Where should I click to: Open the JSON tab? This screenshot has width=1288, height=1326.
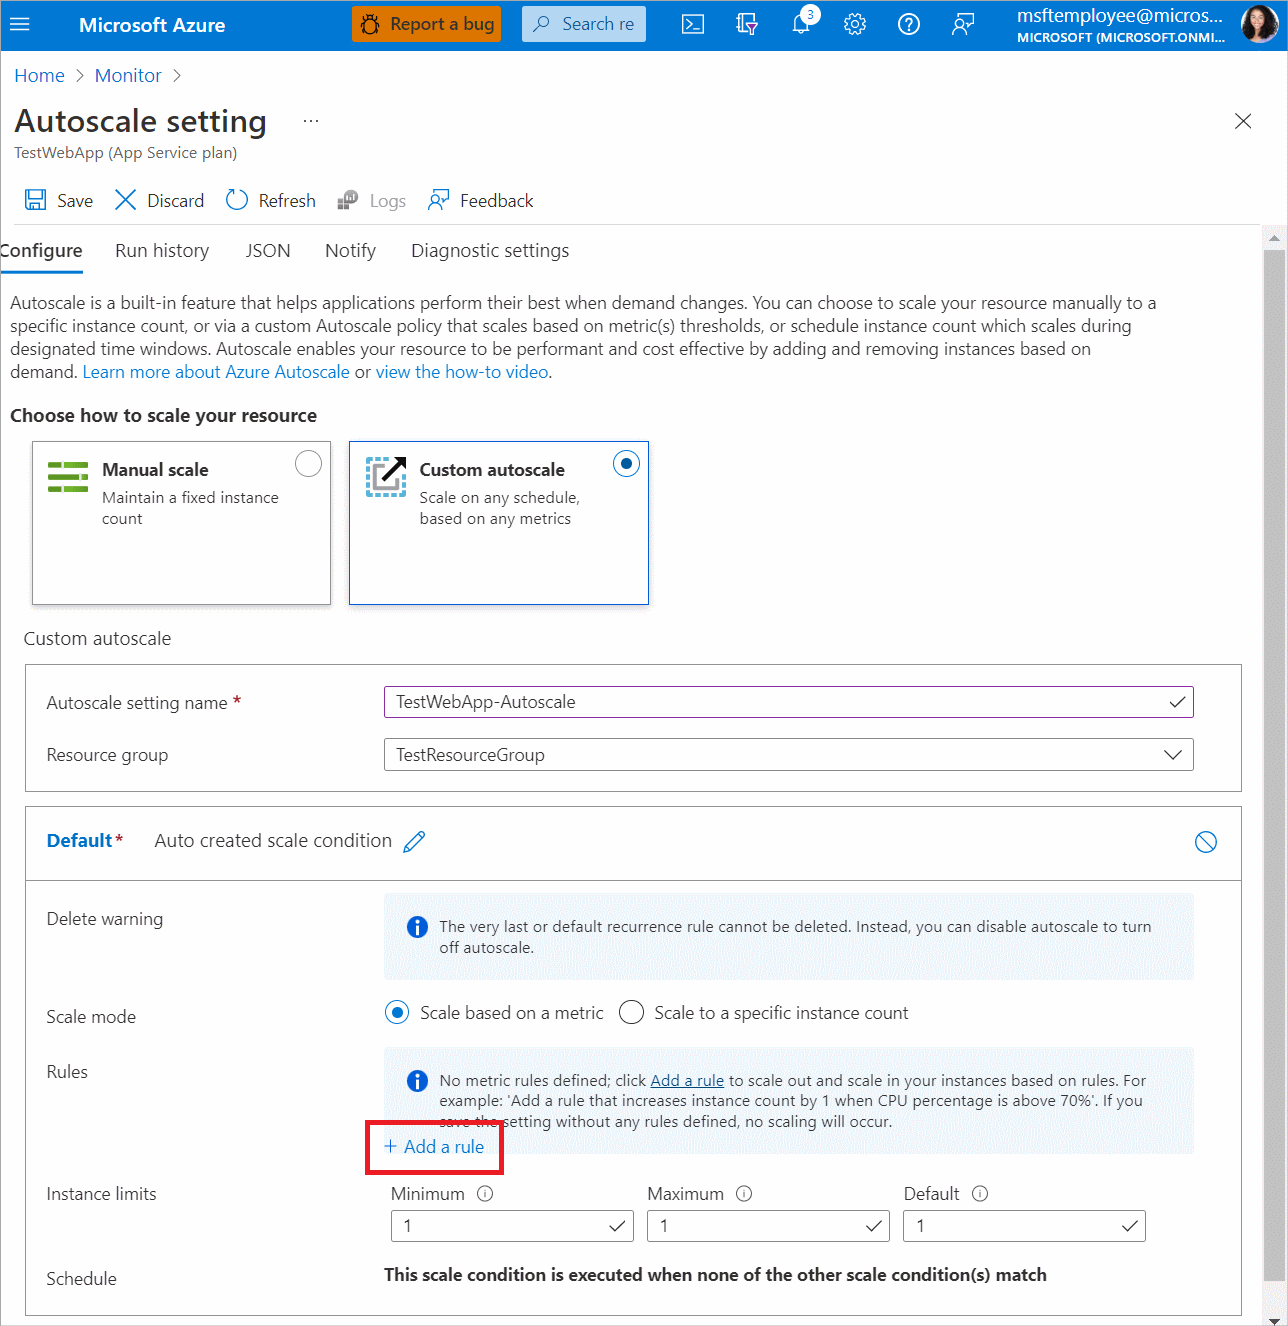[x=268, y=251]
